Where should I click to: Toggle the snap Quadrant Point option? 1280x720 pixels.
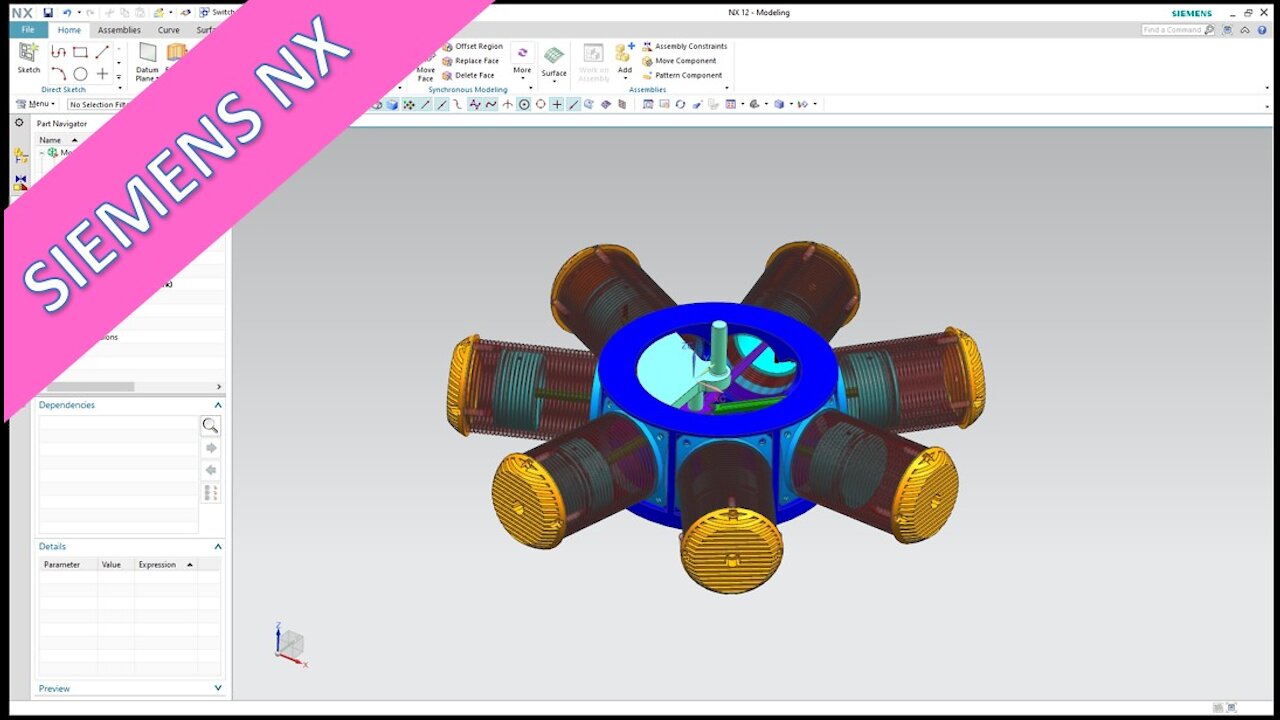[540, 104]
